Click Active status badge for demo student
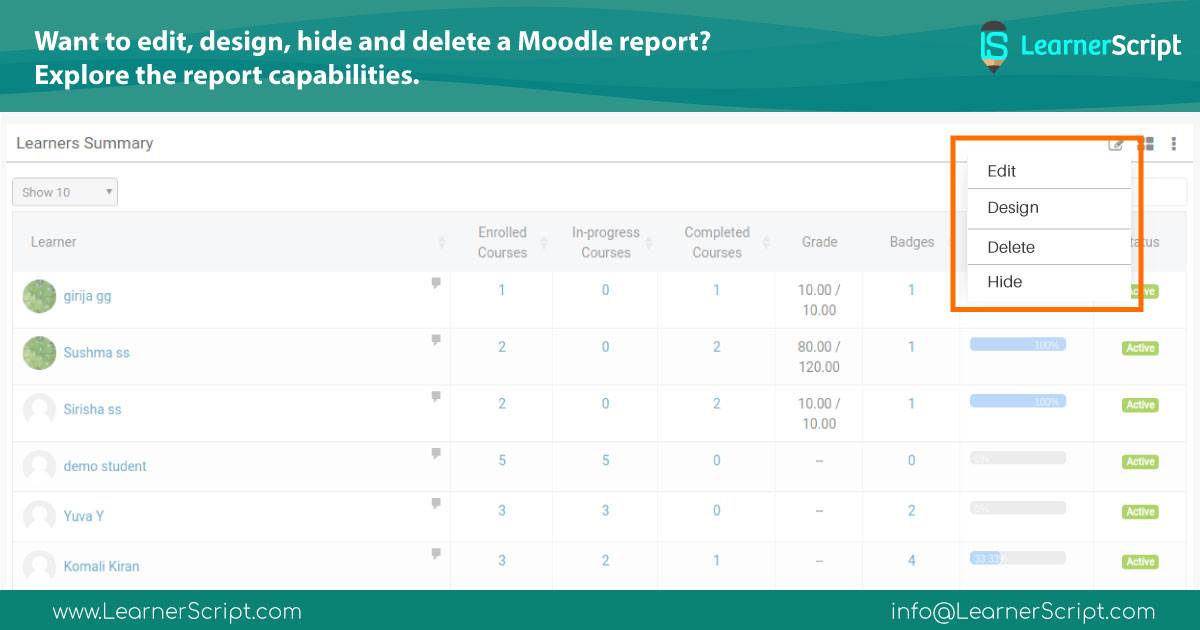Image resolution: width=1200 pixels, height=630 pixels. pyautogui.click(x=1140, y=462)
